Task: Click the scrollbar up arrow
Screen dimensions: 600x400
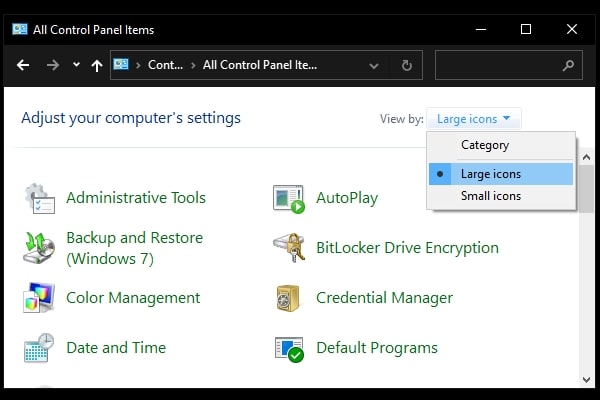Action: point(586,157)
